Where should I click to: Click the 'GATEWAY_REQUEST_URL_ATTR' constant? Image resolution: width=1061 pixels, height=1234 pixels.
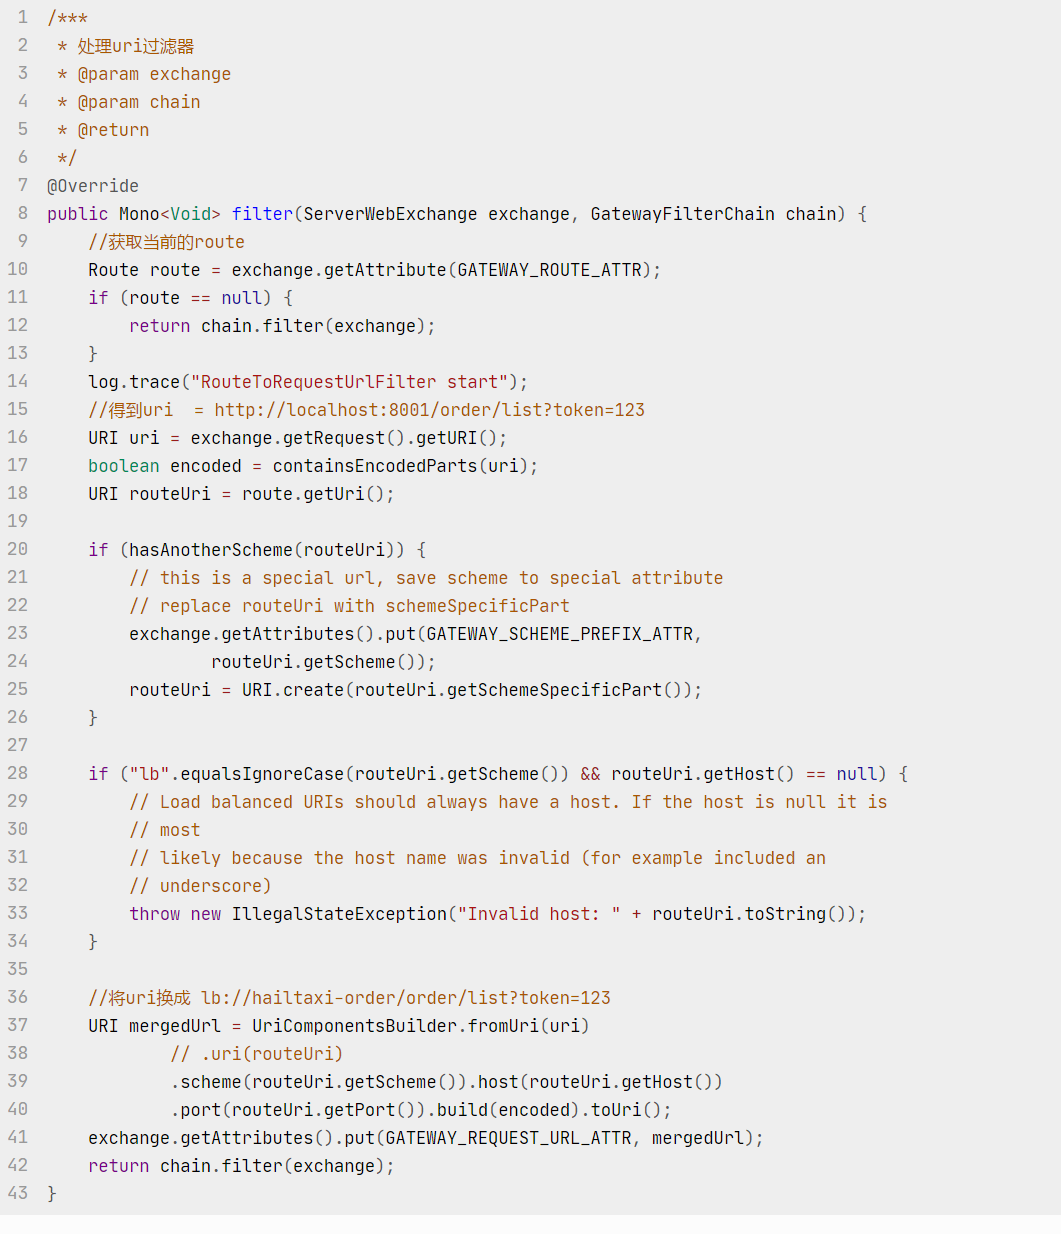[x=508, y=1138]
